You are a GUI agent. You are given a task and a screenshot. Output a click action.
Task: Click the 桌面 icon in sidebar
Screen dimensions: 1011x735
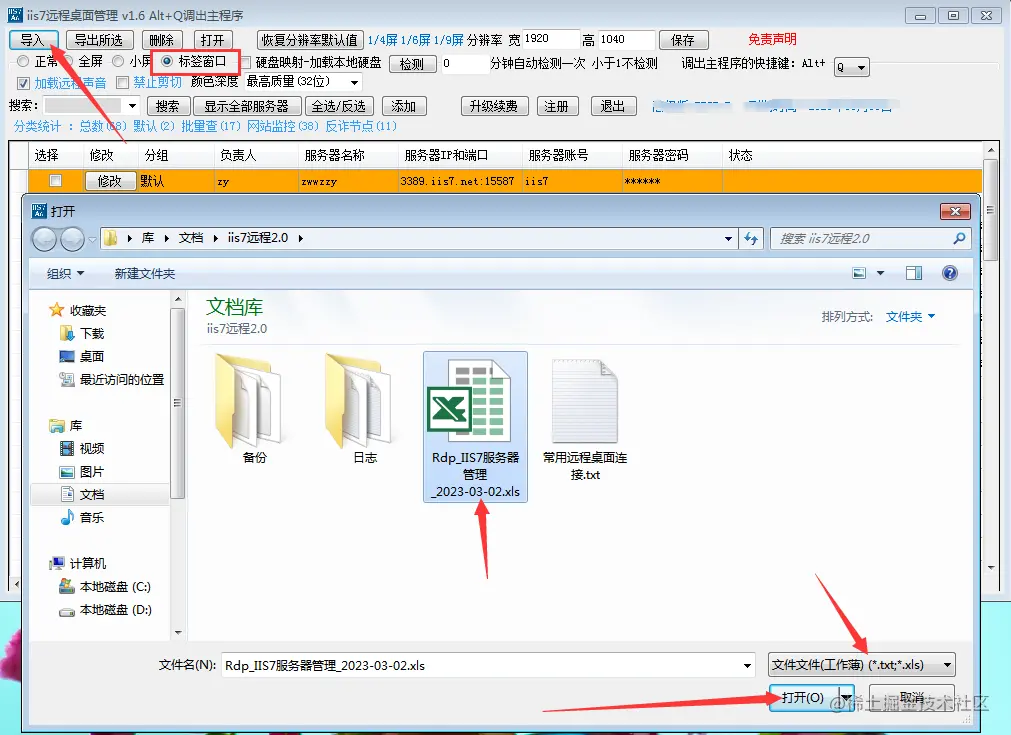click(66, 357)
